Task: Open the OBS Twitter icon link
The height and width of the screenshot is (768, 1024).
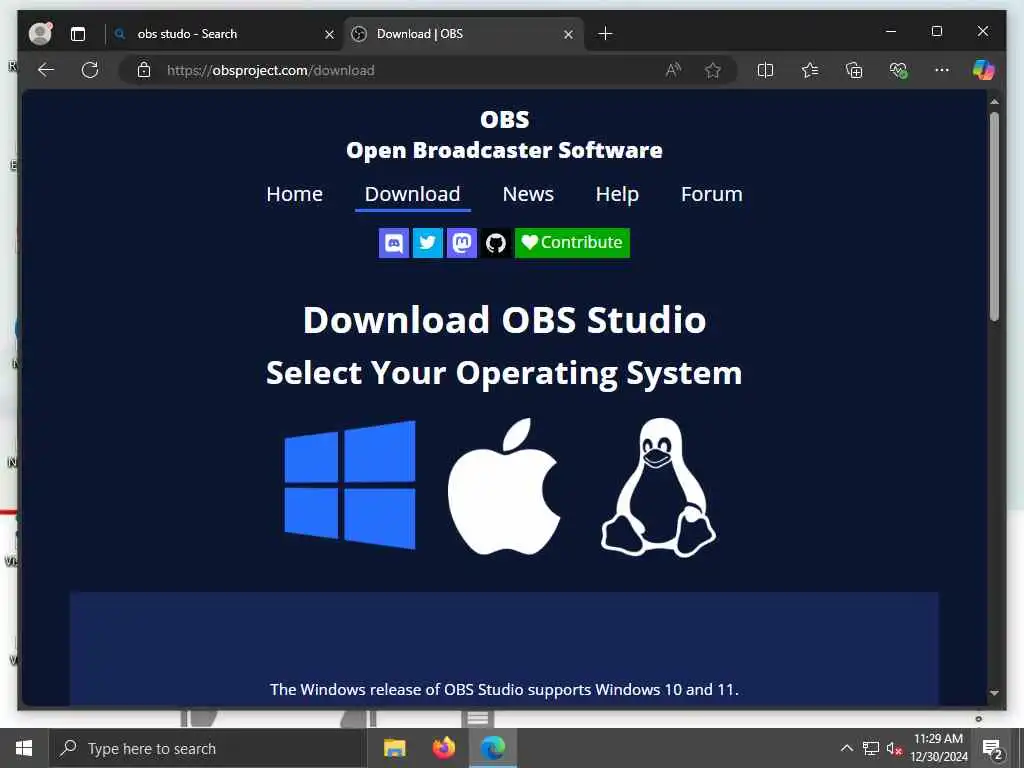Action: (x=428, y=243)
